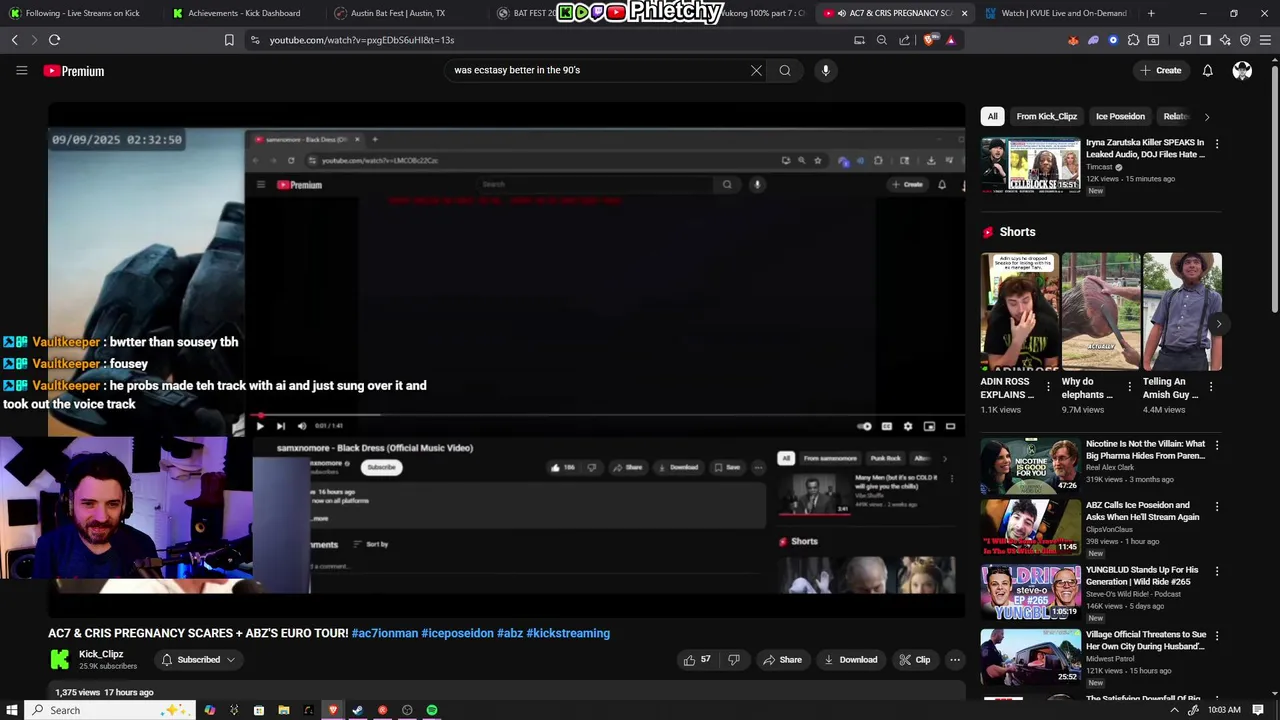Select From Kick_Clipz filter chip
The height and width of the screenshot is (720, 1280).
[x=1047, y=116]
